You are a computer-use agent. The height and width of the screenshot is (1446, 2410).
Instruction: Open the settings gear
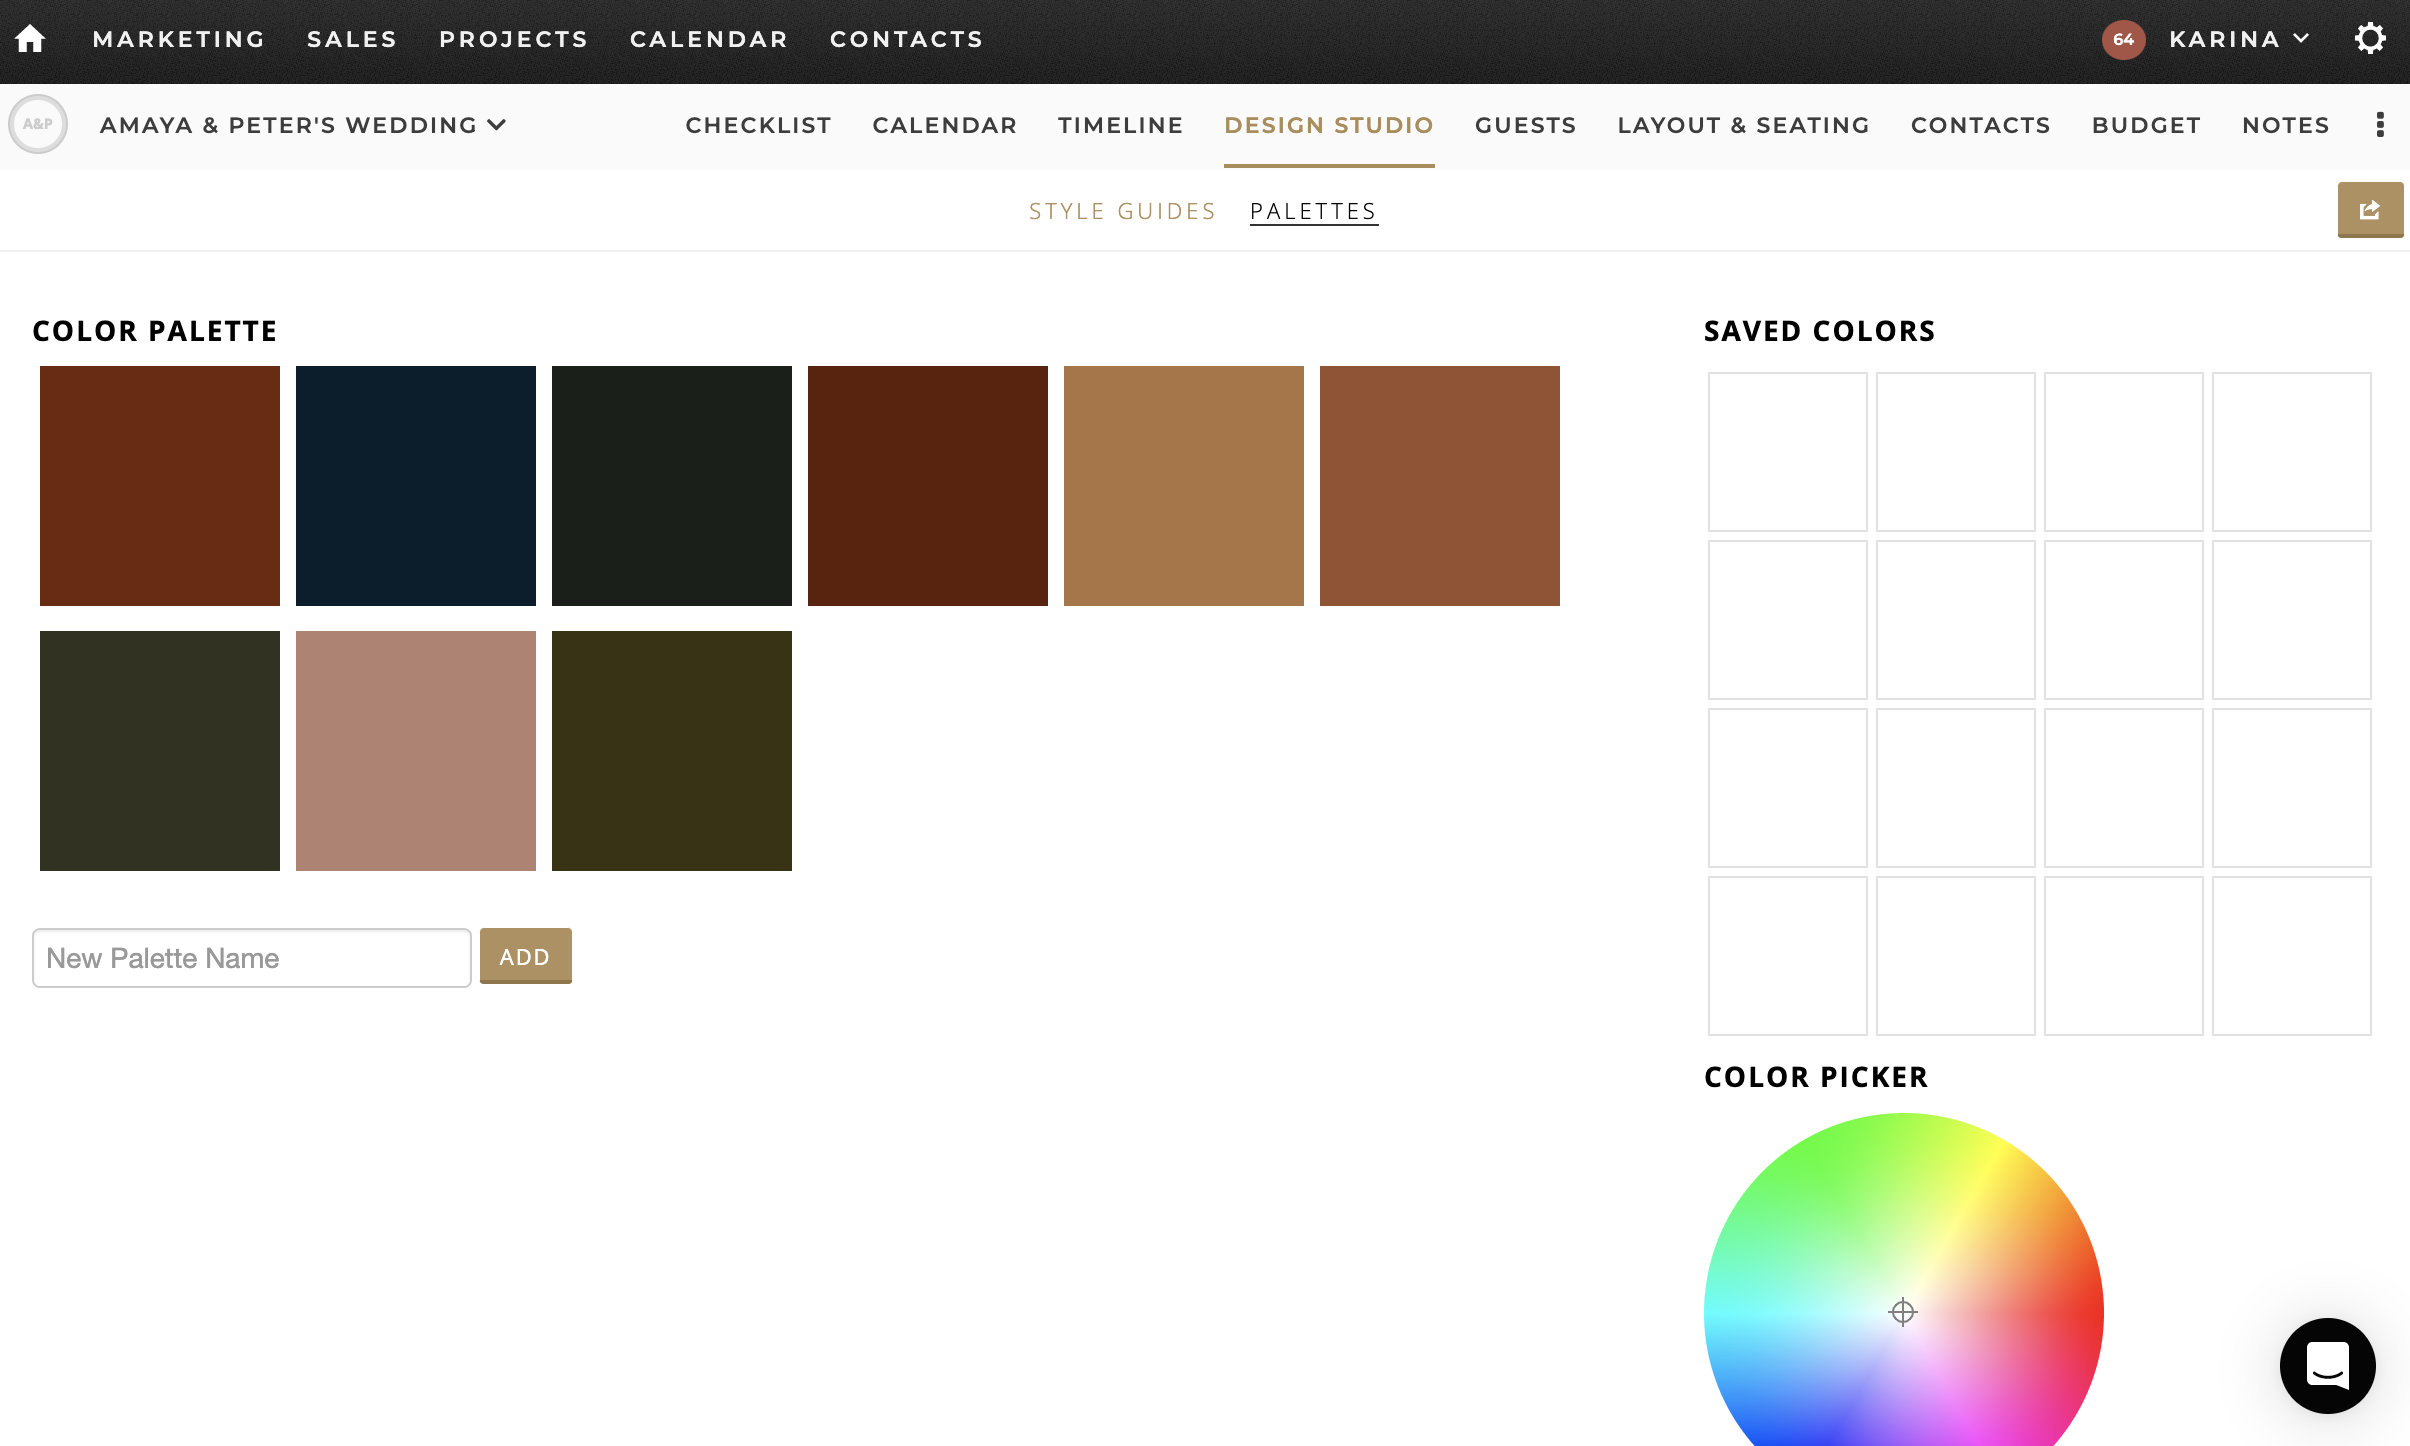[2370, 38]
